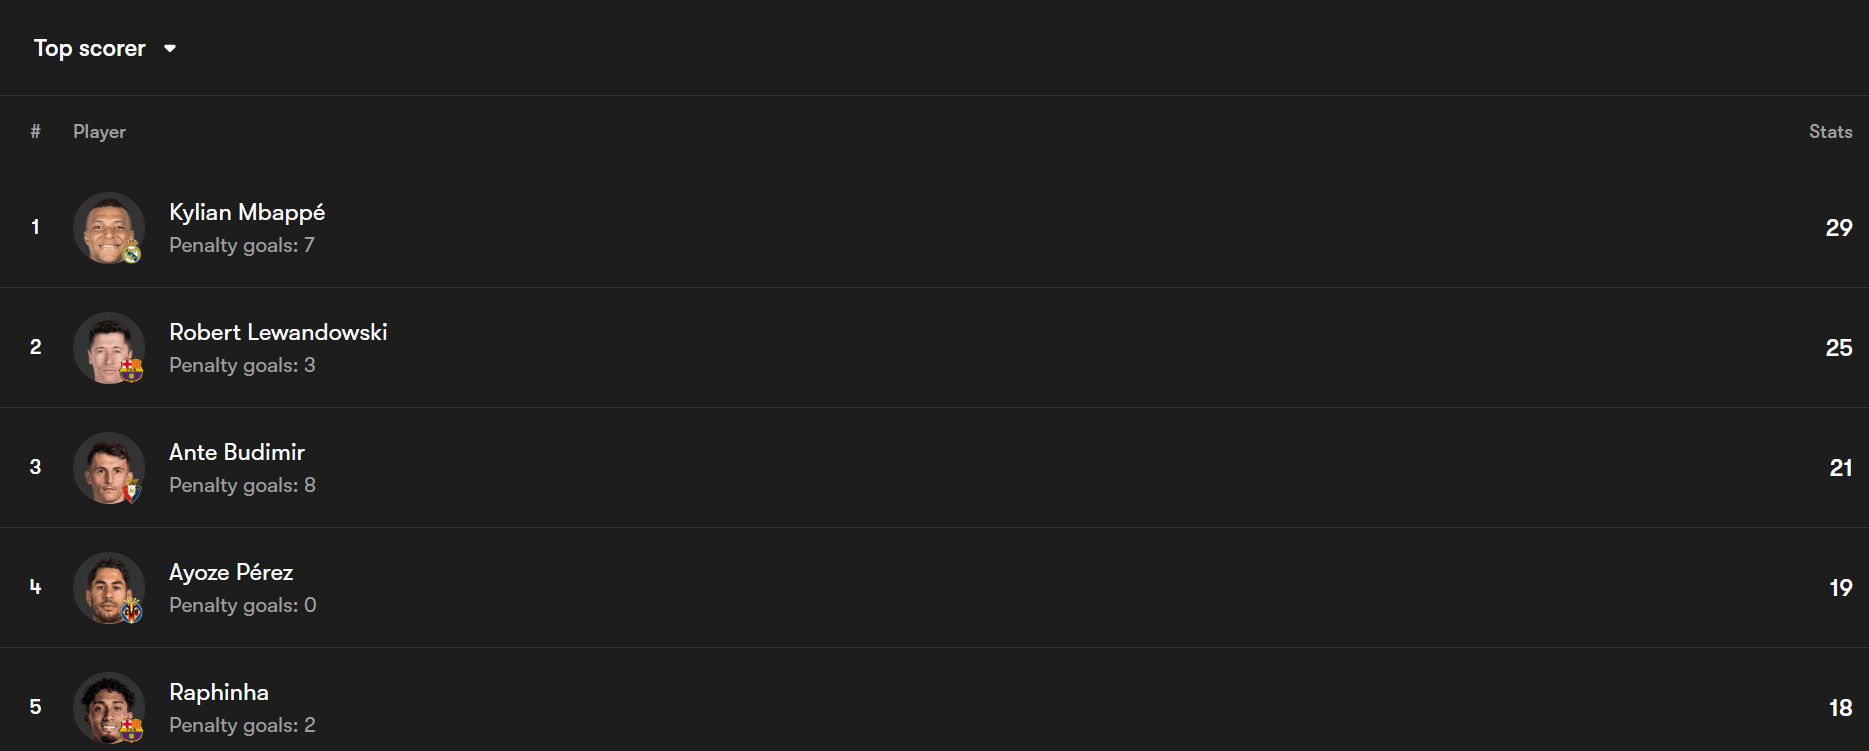The image size is (1869, 751).
Task: Click Mbappé's goal total of 29
Action: click(1838, 228)
